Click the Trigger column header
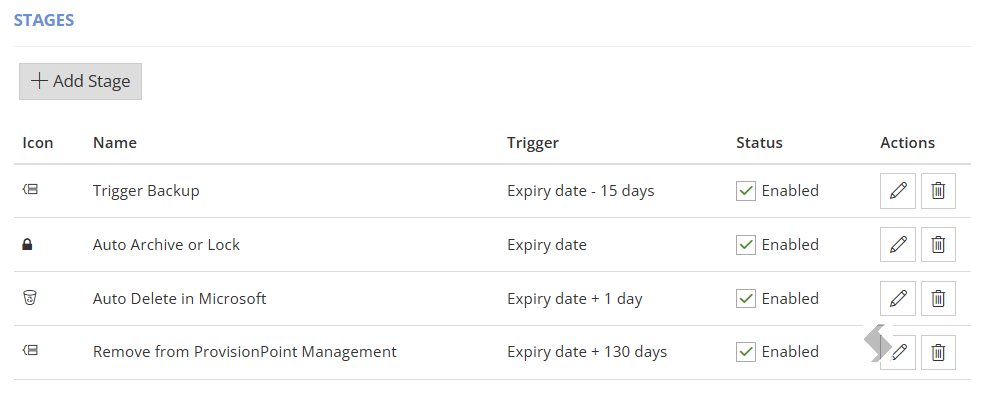 pos(532,143)
